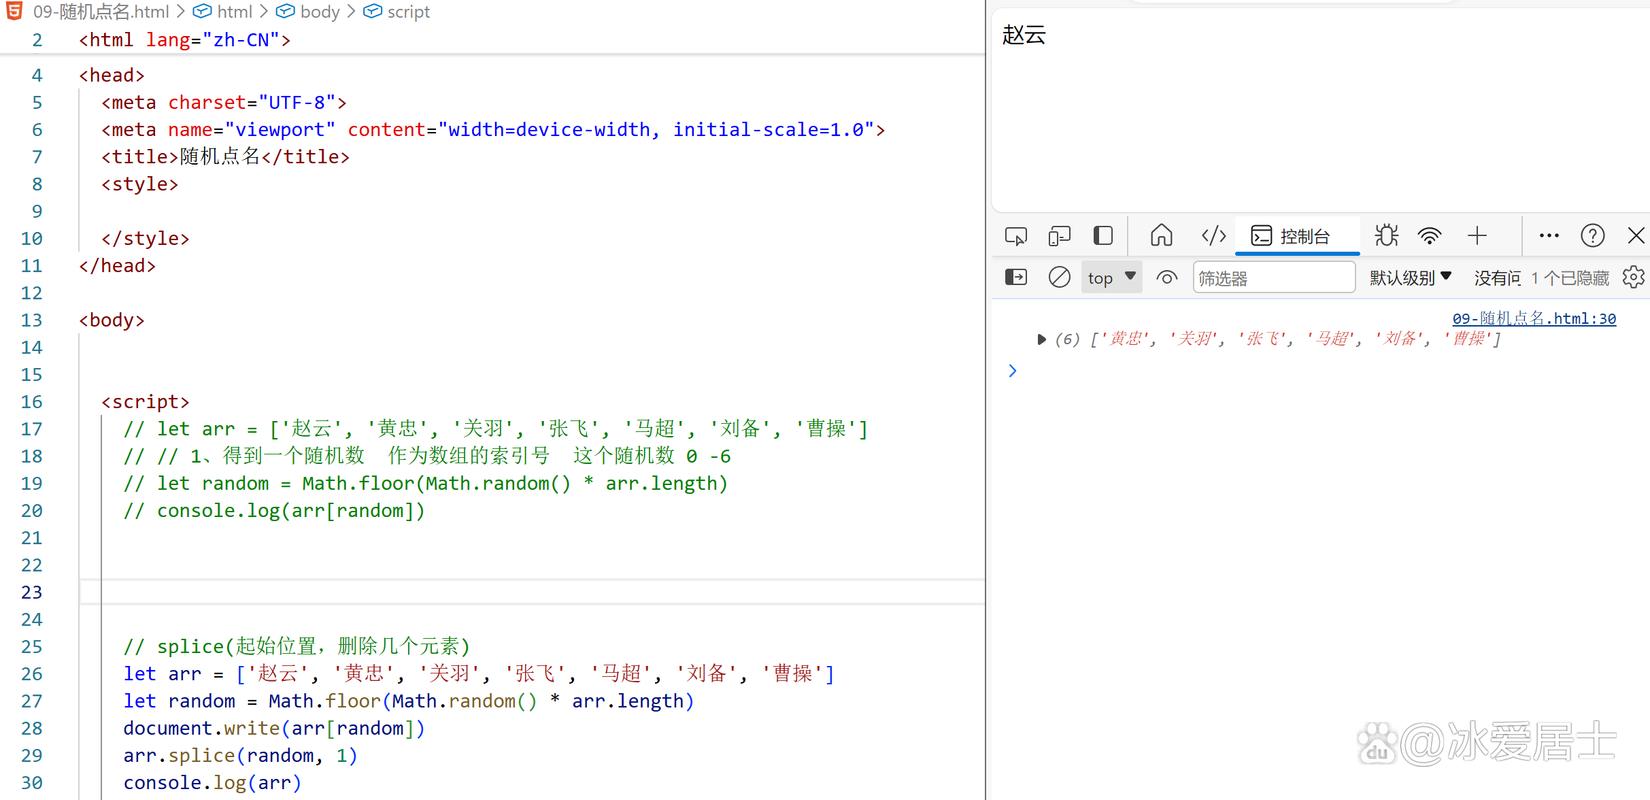
Task: Close DevTools with the X icon
Action: (x=1636, y=236)
